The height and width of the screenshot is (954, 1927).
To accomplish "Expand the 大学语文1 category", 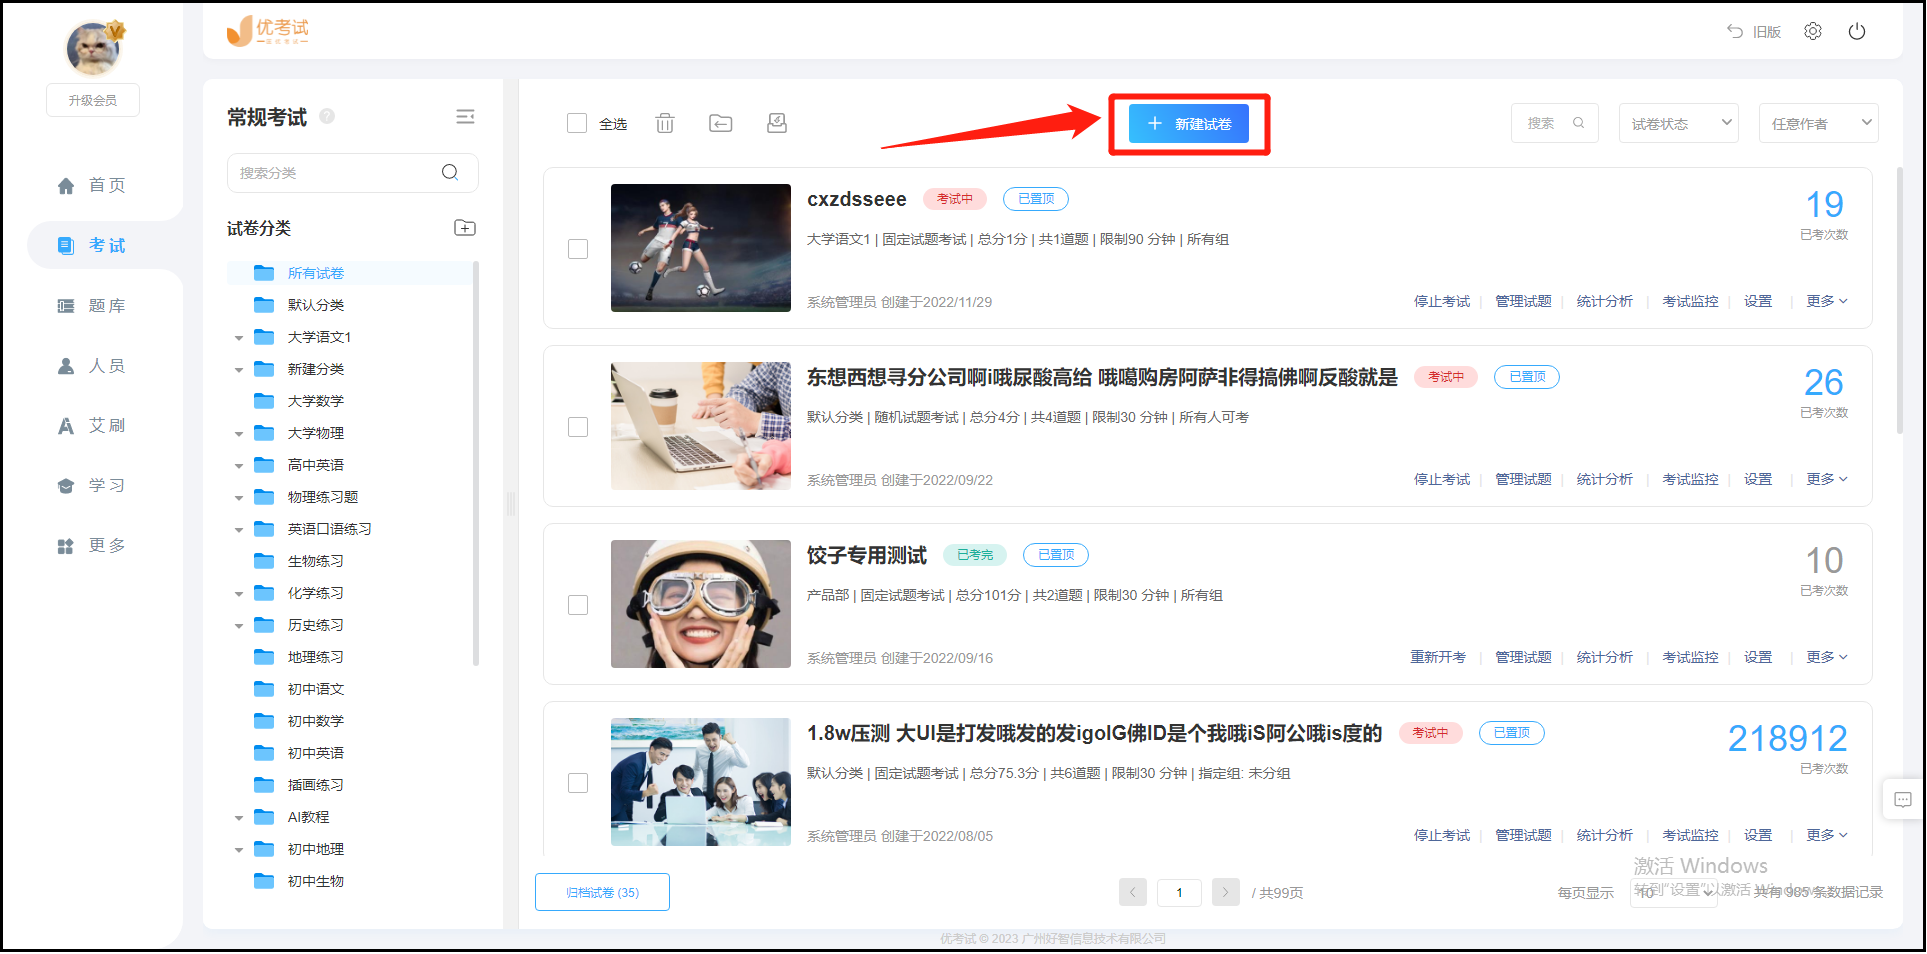I will (x=239, y=338).
